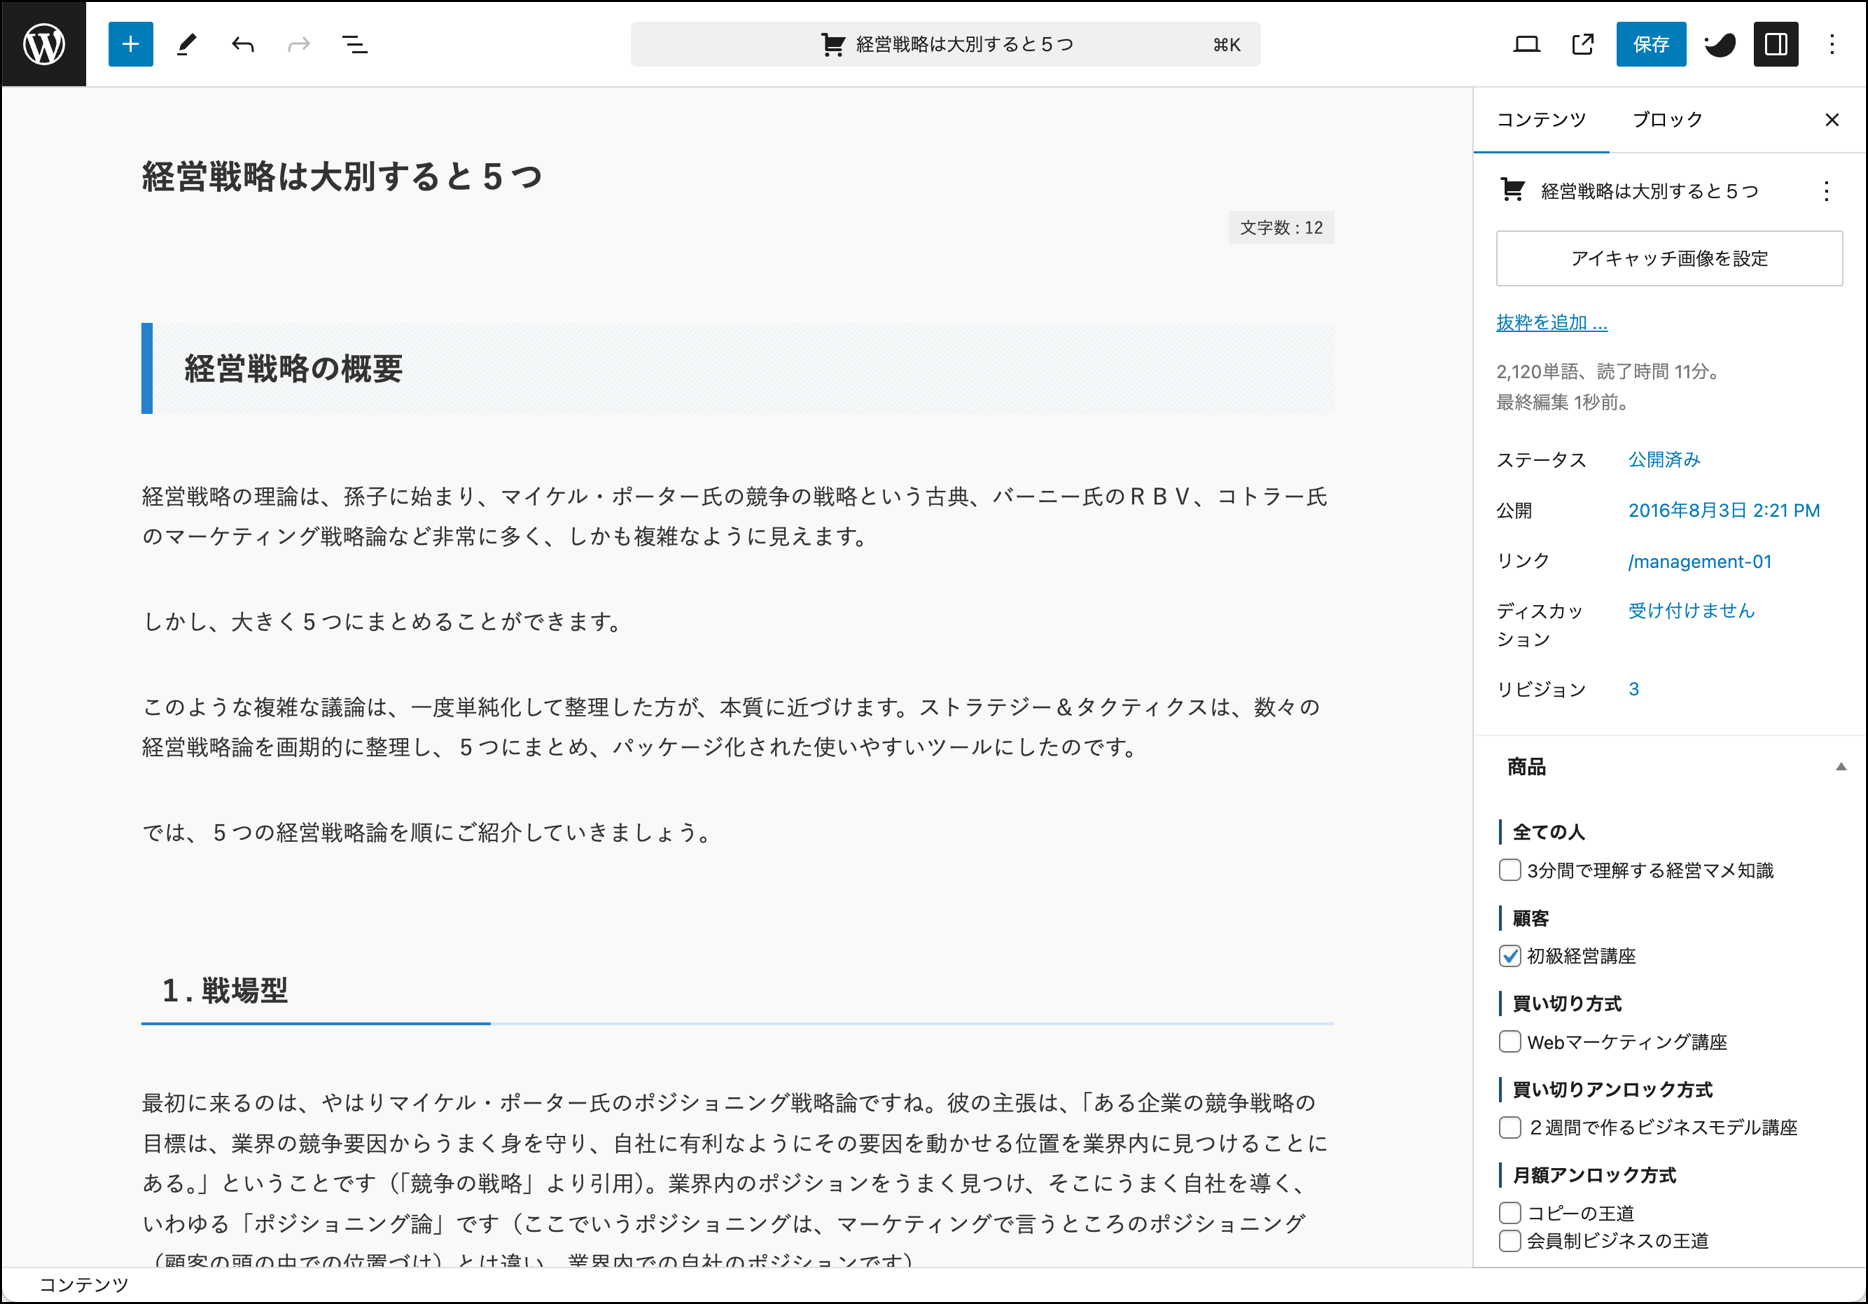1868x1304 pixels.
Task: Open the Document Overview list icon
Action: (x=355, y=44)
